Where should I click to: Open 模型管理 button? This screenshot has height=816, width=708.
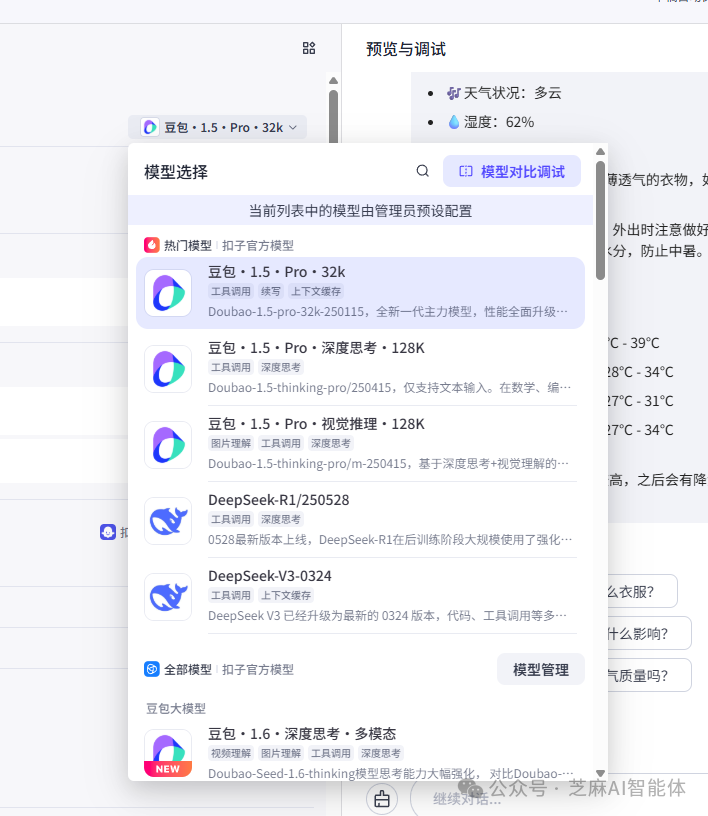click(x=541, y=670)
